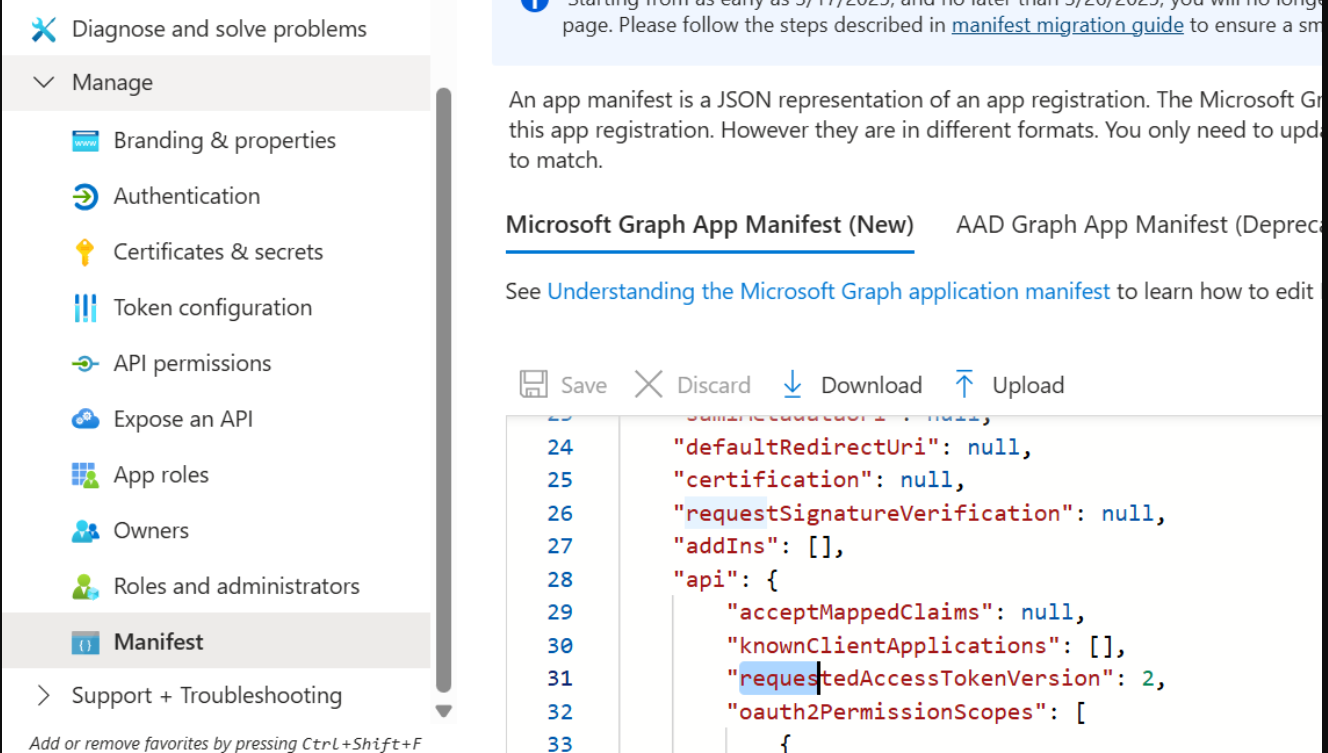Screen dimensions: 1328x753
Task: Click the Branding & properties icon
Action: coord(86,141)
